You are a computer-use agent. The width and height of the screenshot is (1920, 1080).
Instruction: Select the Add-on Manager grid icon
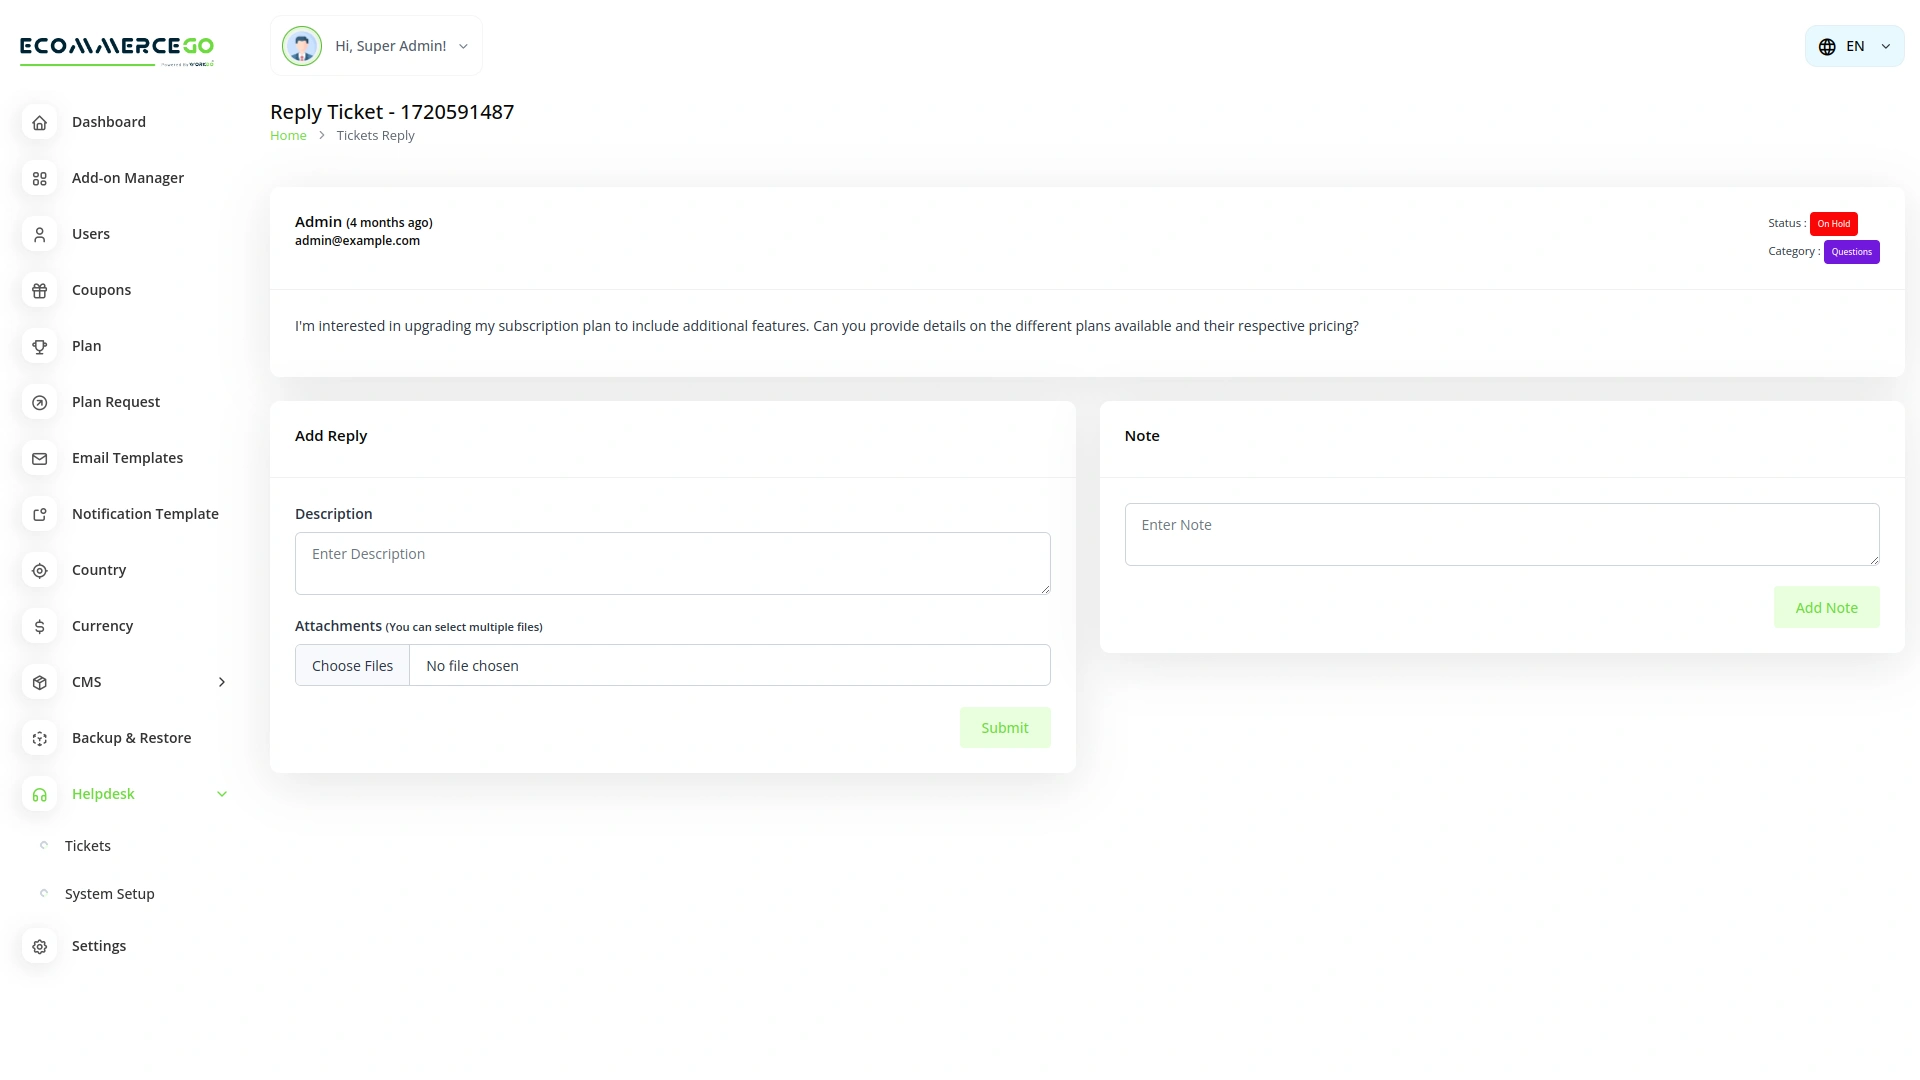coord(39,178)
